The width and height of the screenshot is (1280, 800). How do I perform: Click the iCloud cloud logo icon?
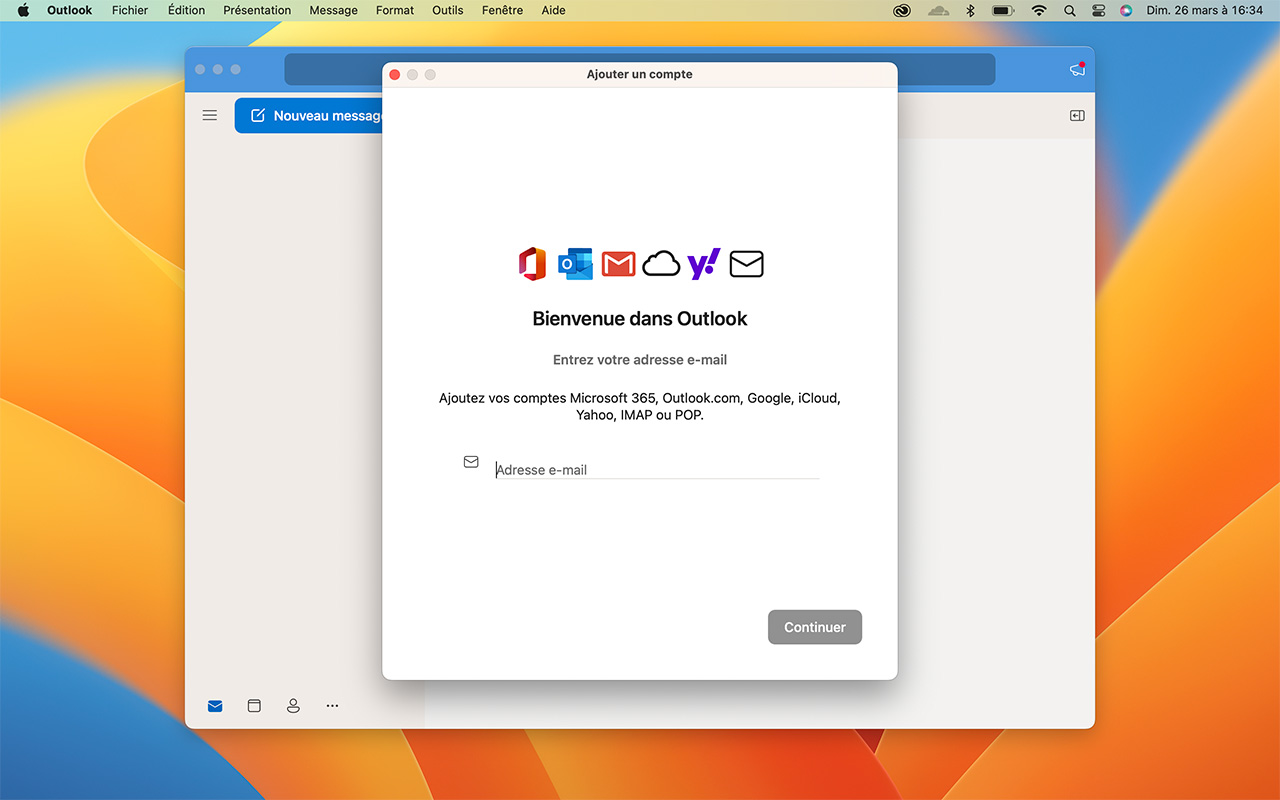coord(661,264)
